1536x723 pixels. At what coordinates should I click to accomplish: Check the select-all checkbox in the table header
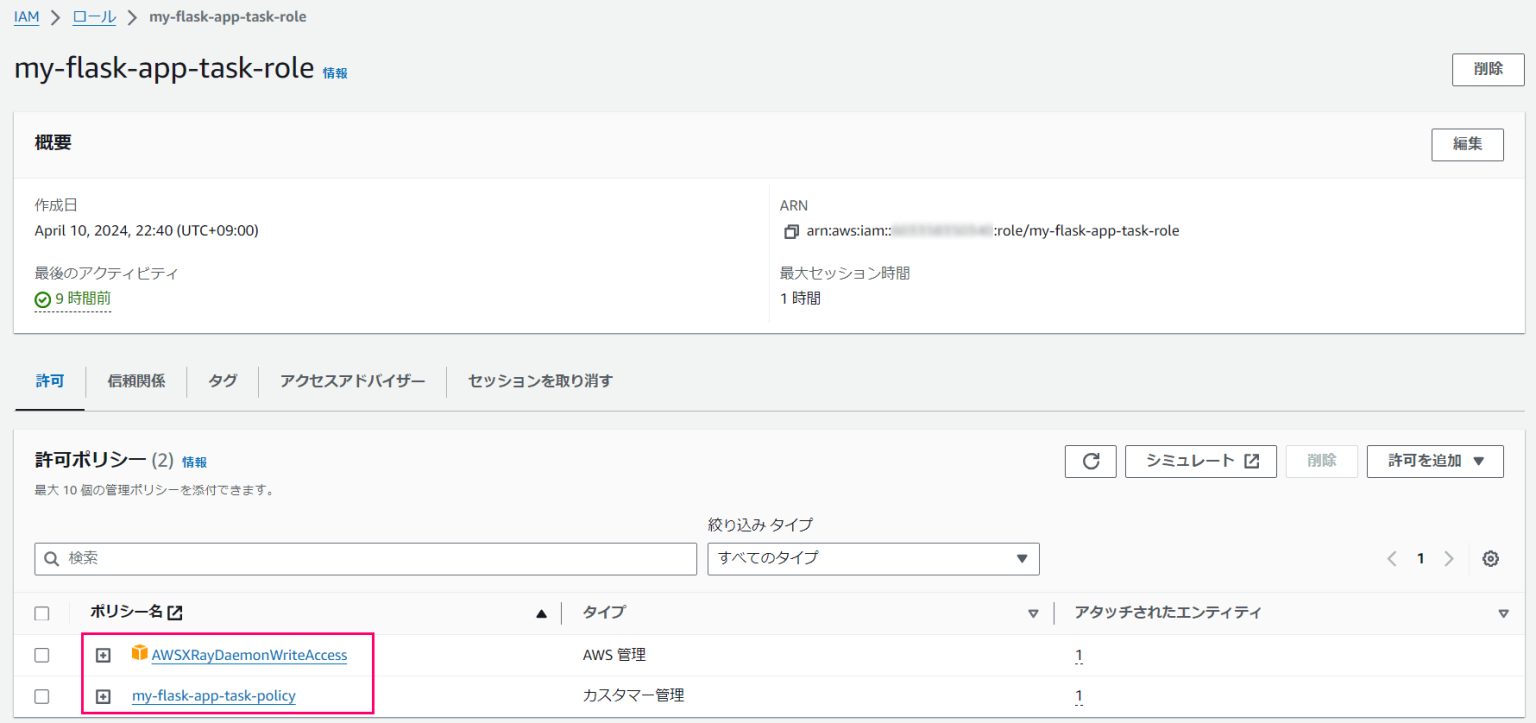42,612
